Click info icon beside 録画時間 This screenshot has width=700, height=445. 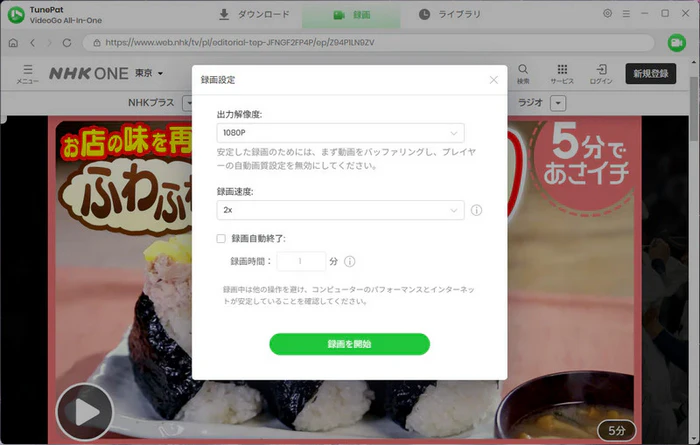click(350, 262)
